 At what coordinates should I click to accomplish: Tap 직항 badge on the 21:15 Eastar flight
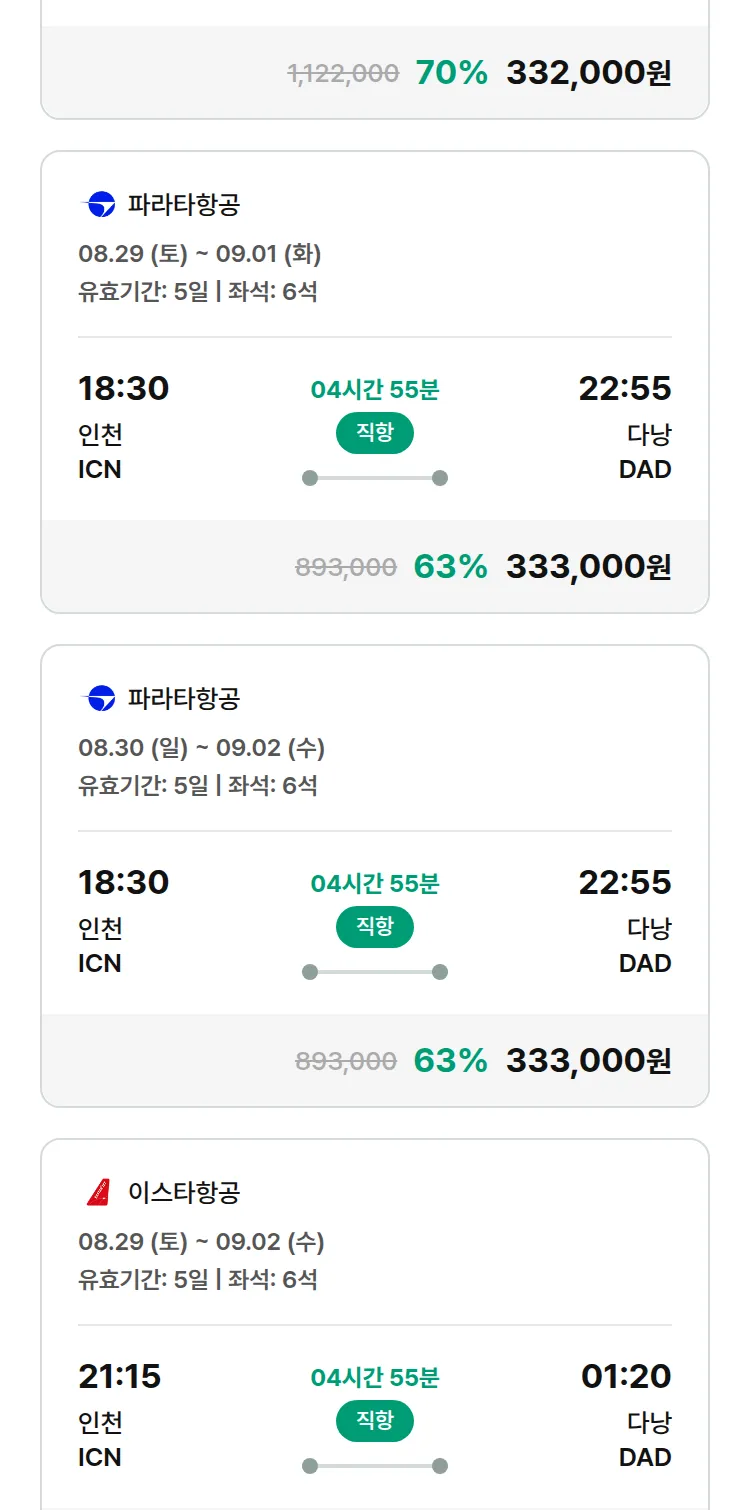pyautogui.click(x=375, y=1420)
